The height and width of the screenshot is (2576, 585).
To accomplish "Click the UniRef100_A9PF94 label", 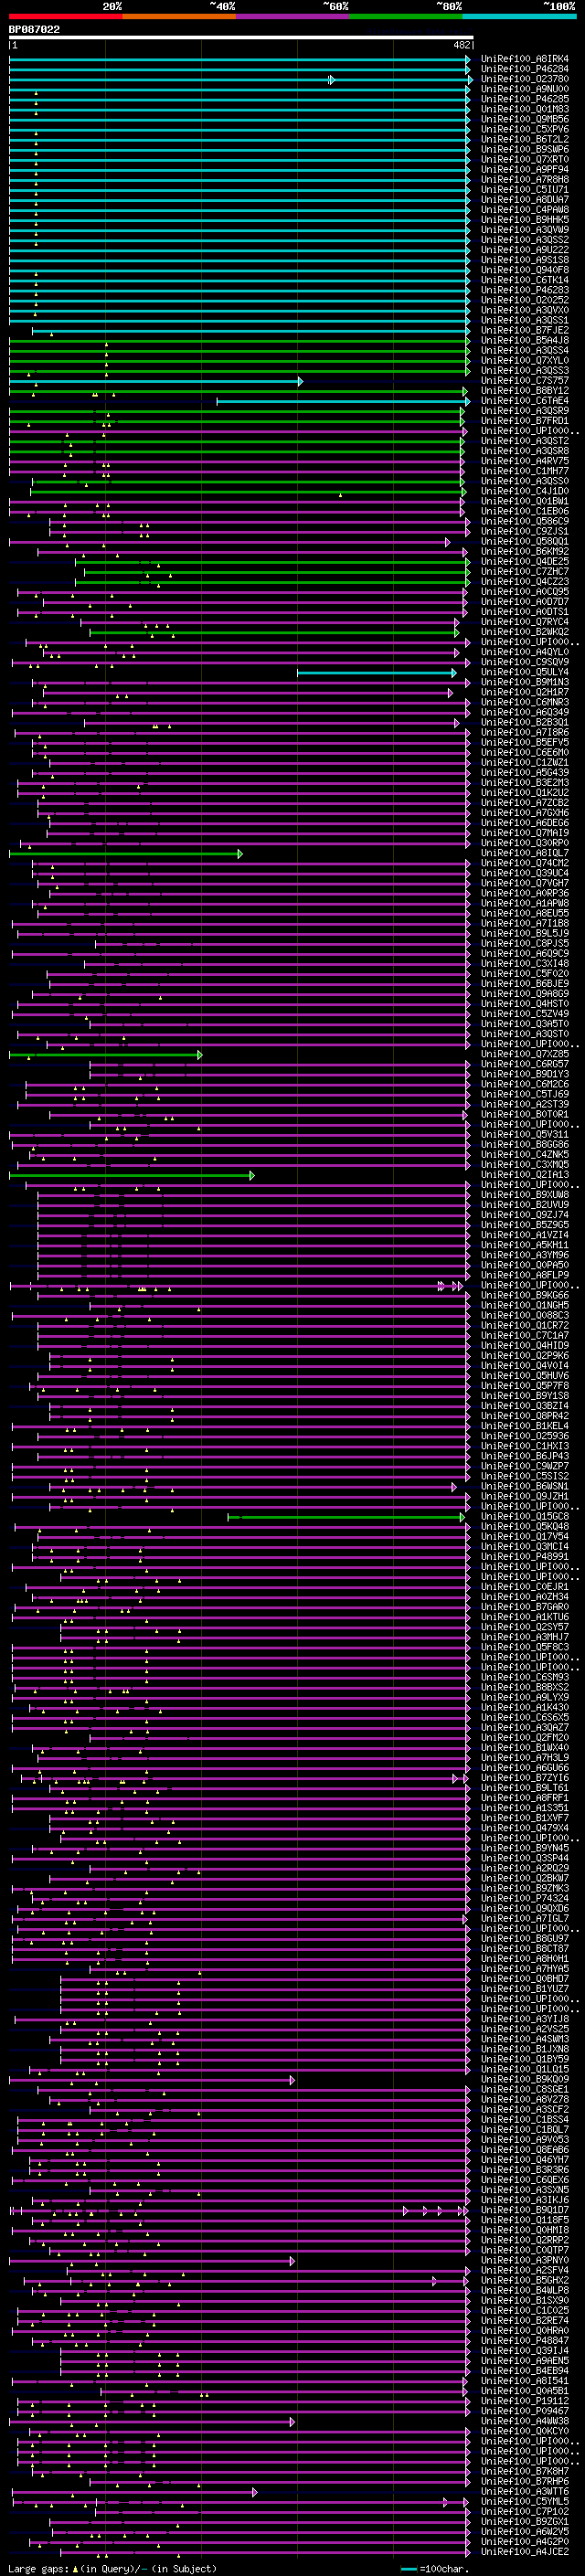I will pos(524,170).
